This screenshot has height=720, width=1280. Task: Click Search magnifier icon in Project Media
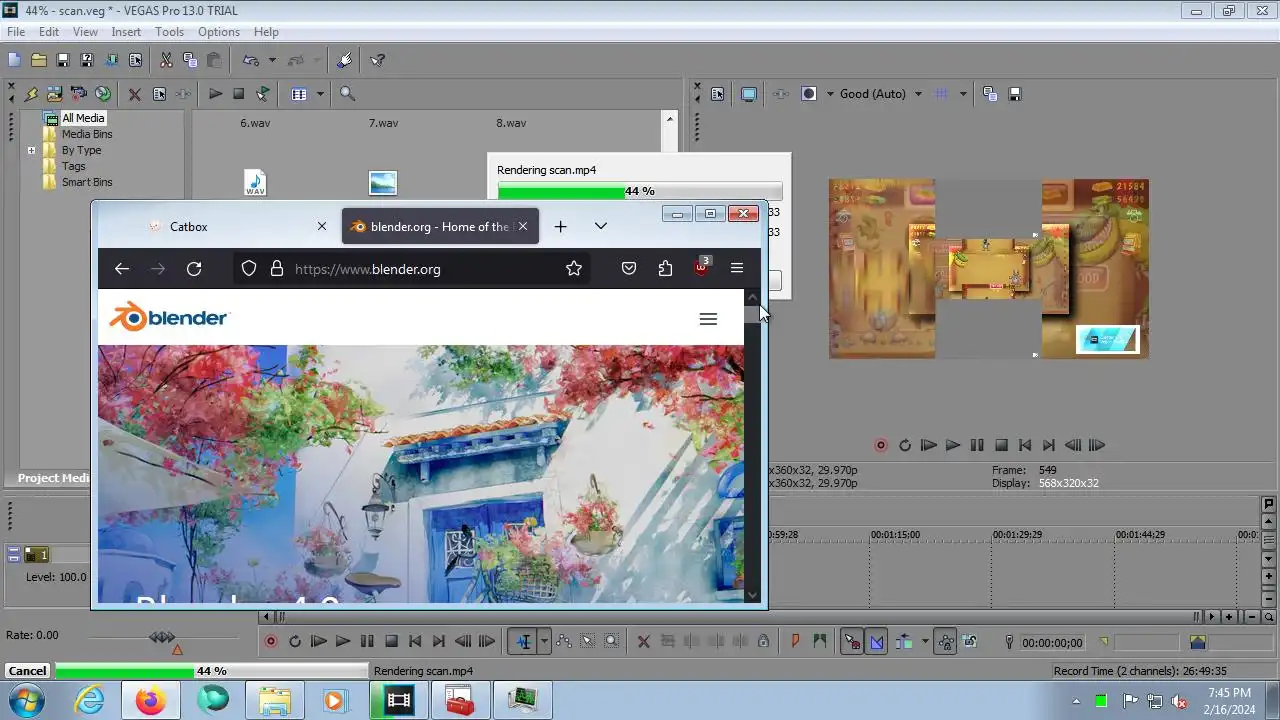pos(347,94)
